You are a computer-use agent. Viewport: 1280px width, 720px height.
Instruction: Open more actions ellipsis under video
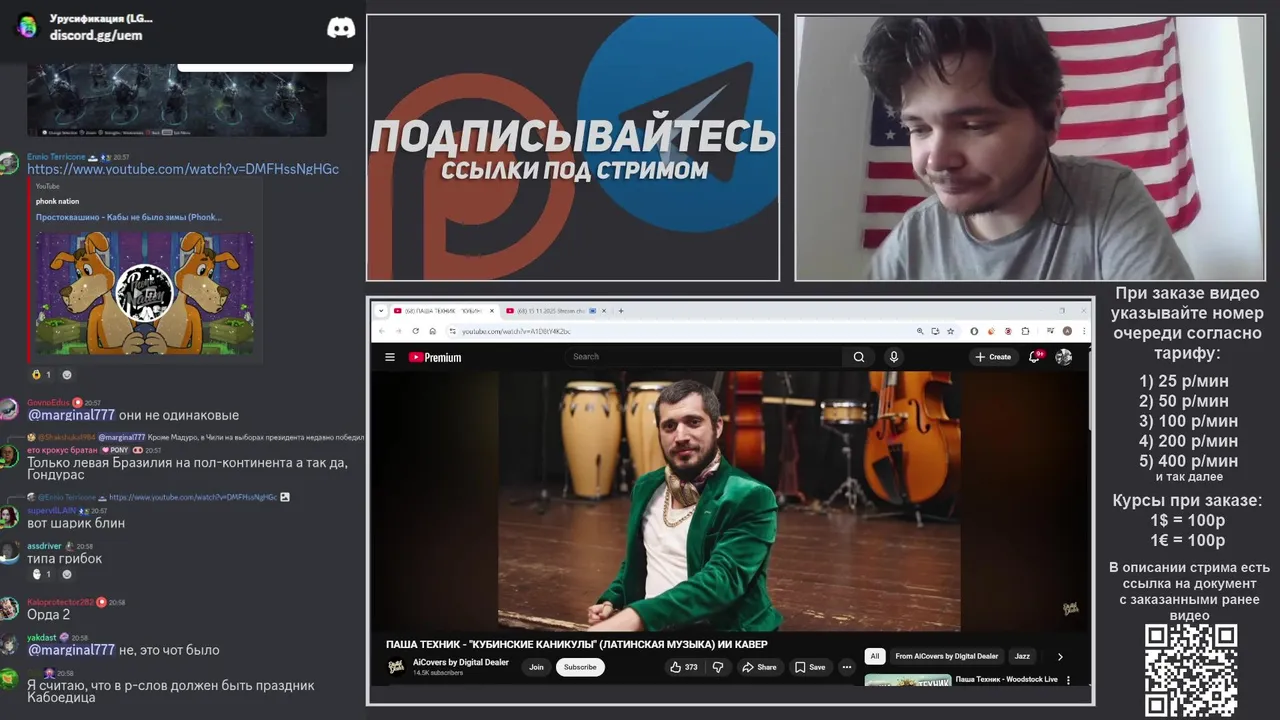click(x=846, y=667)
